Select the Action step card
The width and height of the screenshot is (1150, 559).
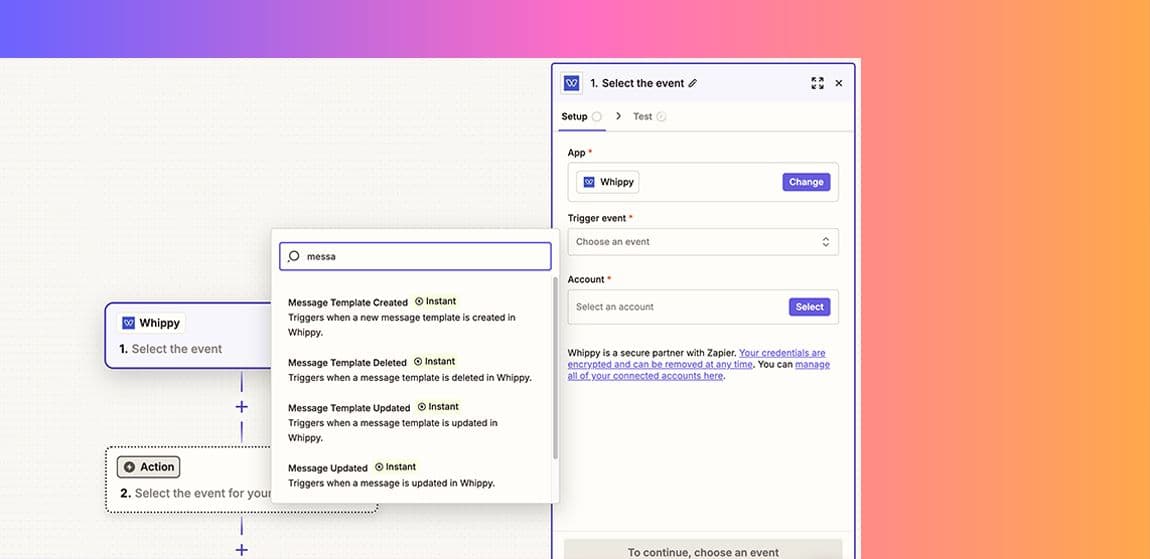click(x=242, y=480)
